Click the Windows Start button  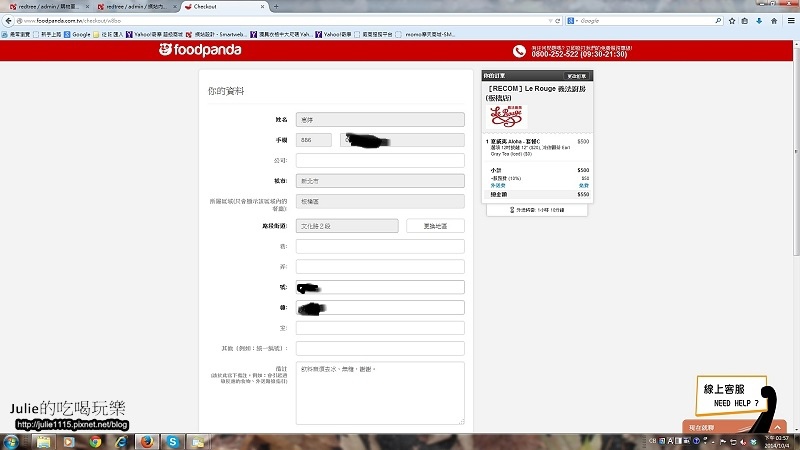point(10,441)
